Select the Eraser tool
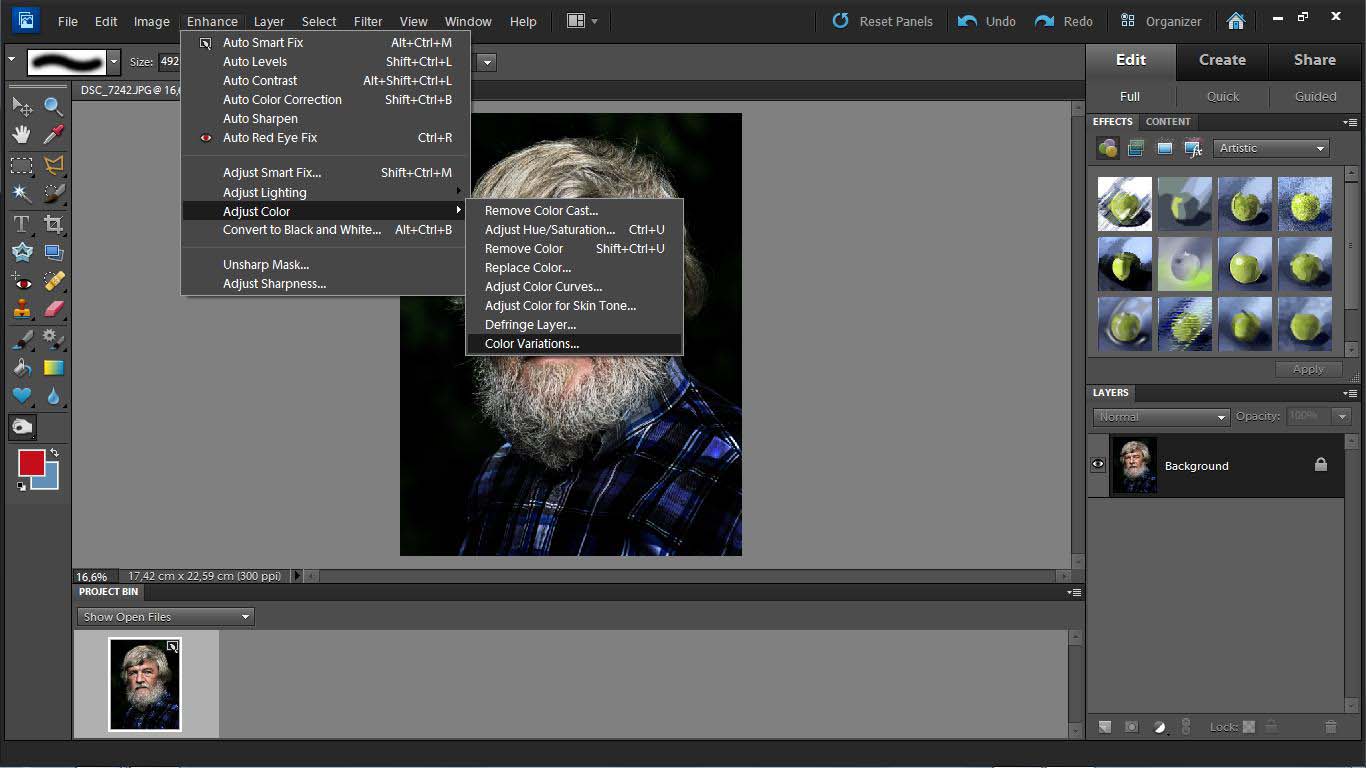The height and width of the screenshot is (768, 1366). click(x=54, y=309)
